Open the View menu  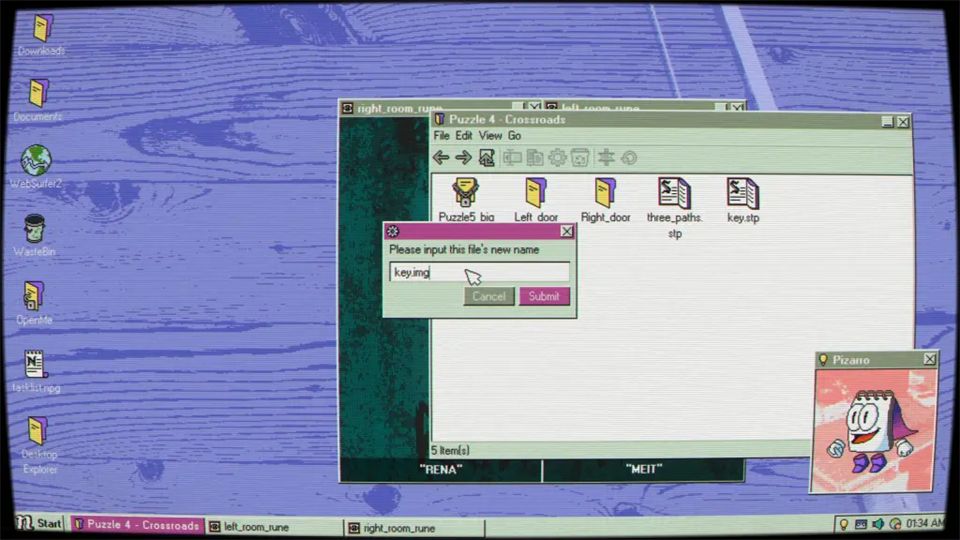pyautogui.click(x=490, y=136)
